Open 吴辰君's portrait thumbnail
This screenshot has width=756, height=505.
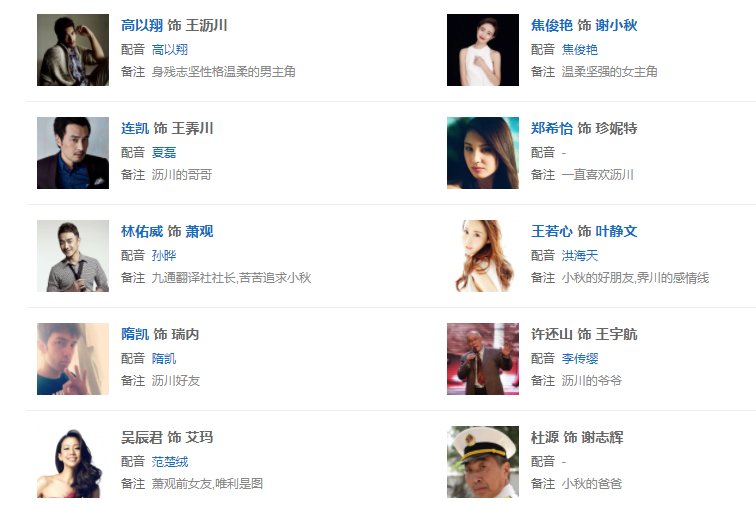(73, 462)
